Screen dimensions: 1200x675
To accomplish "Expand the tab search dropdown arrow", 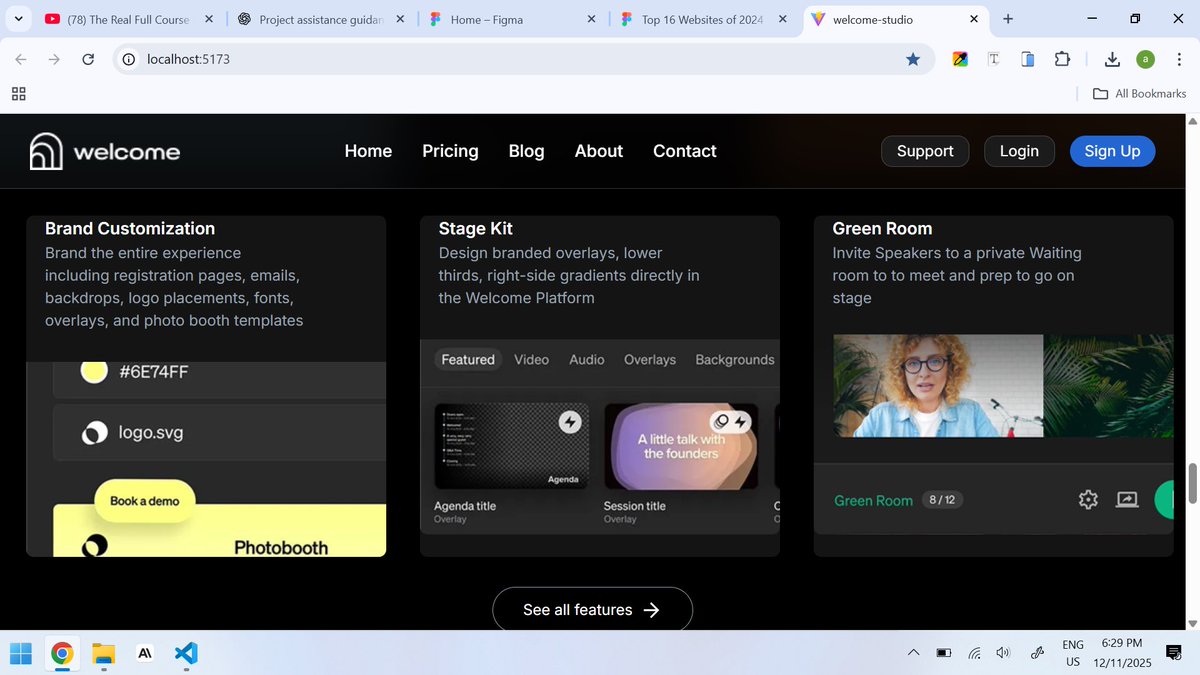I will [18, 19].
